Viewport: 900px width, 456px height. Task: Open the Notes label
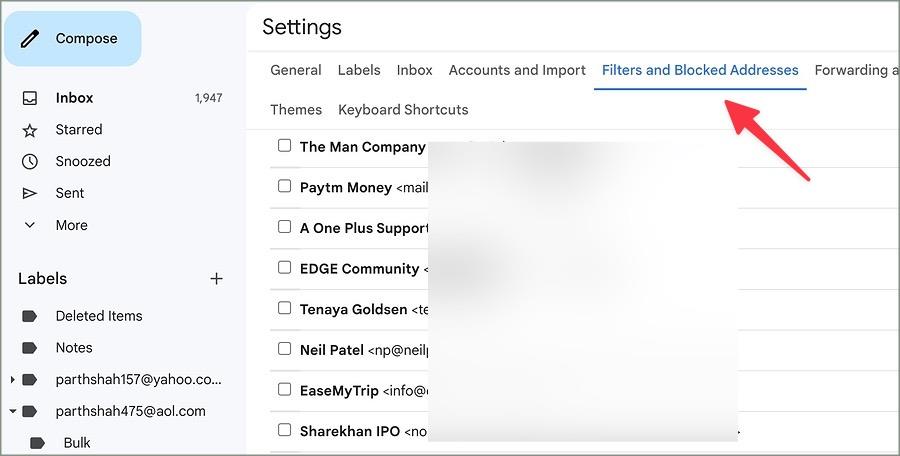[73, 348]
